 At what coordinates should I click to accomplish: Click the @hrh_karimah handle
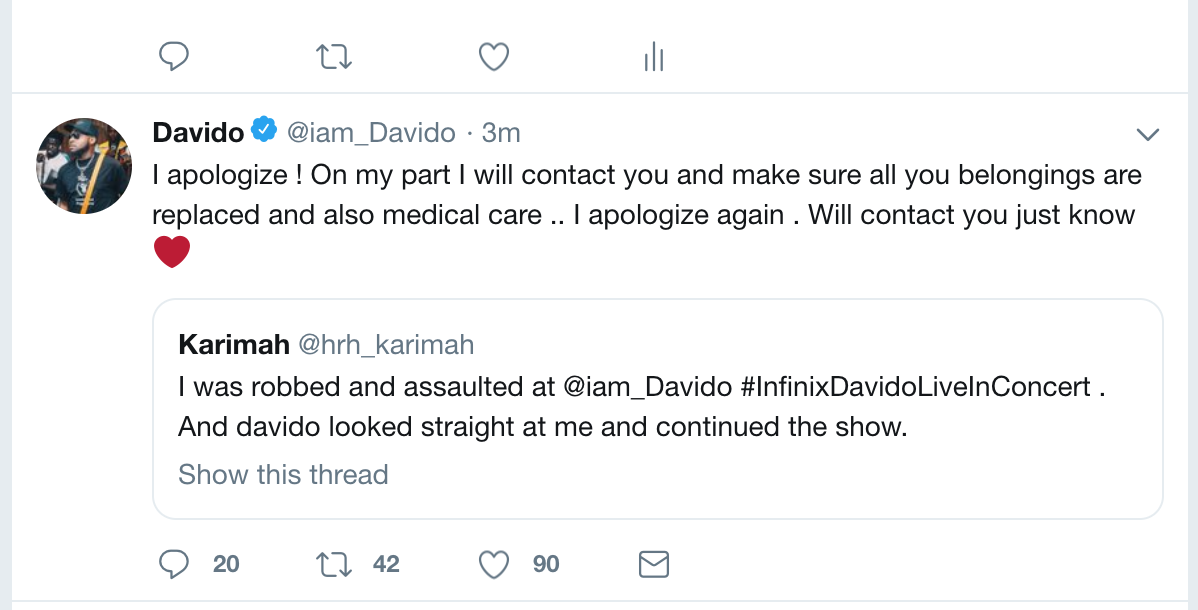[386, 345]
